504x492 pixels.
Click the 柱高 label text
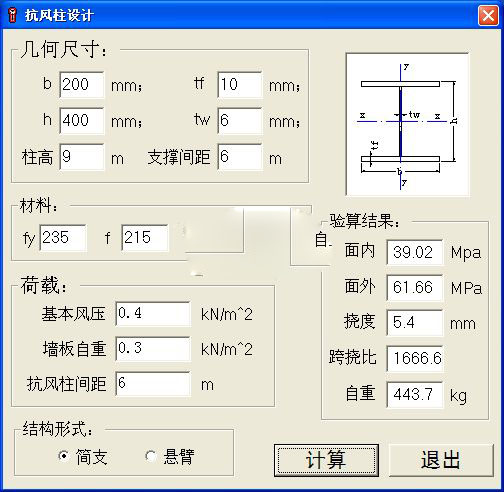[x=37, y=157]
